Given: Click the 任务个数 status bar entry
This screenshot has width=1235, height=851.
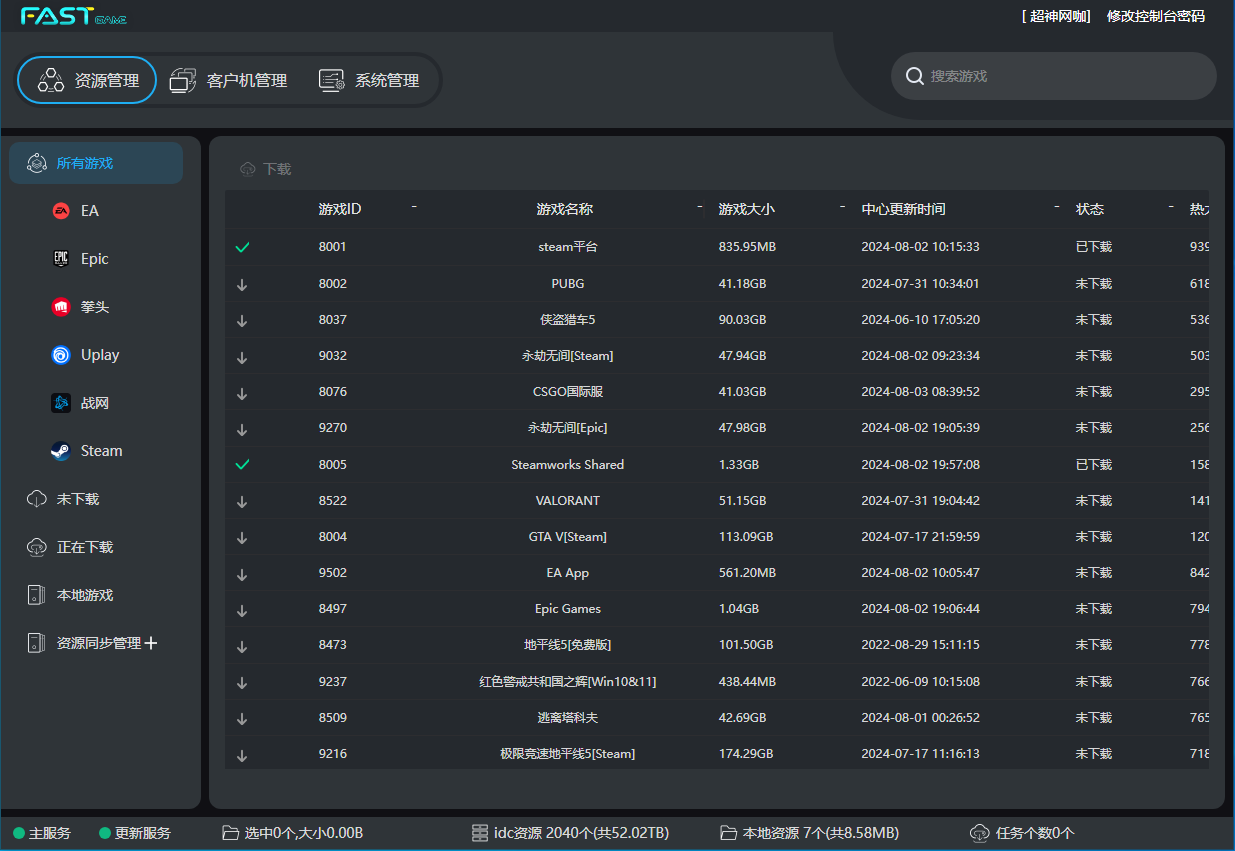Looking at the screenshot, I should [1022, 833].
